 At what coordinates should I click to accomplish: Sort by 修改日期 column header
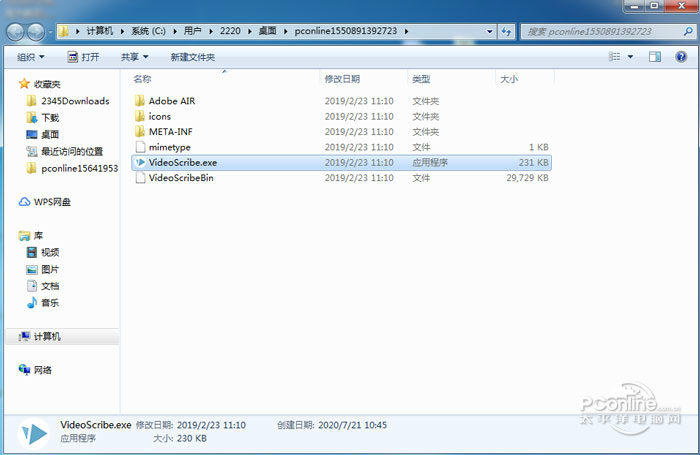click(x=342, y=79)
